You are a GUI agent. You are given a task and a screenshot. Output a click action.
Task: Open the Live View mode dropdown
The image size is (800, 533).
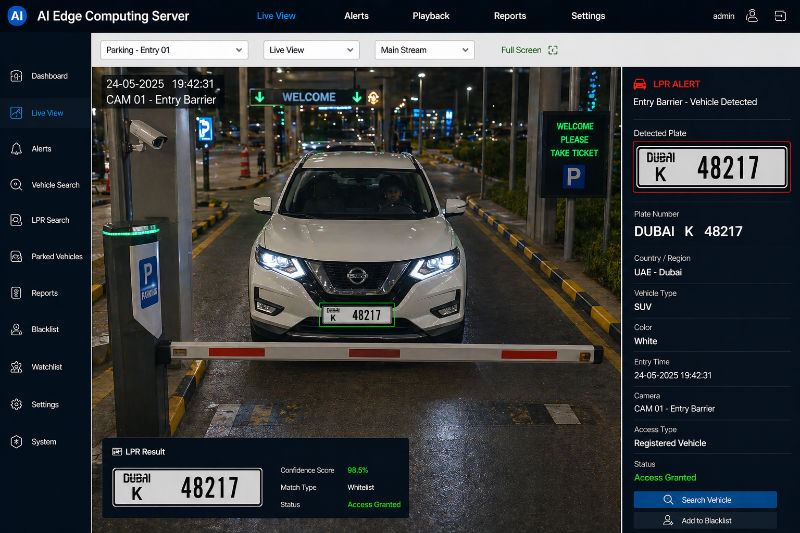(x=311, y=50)
